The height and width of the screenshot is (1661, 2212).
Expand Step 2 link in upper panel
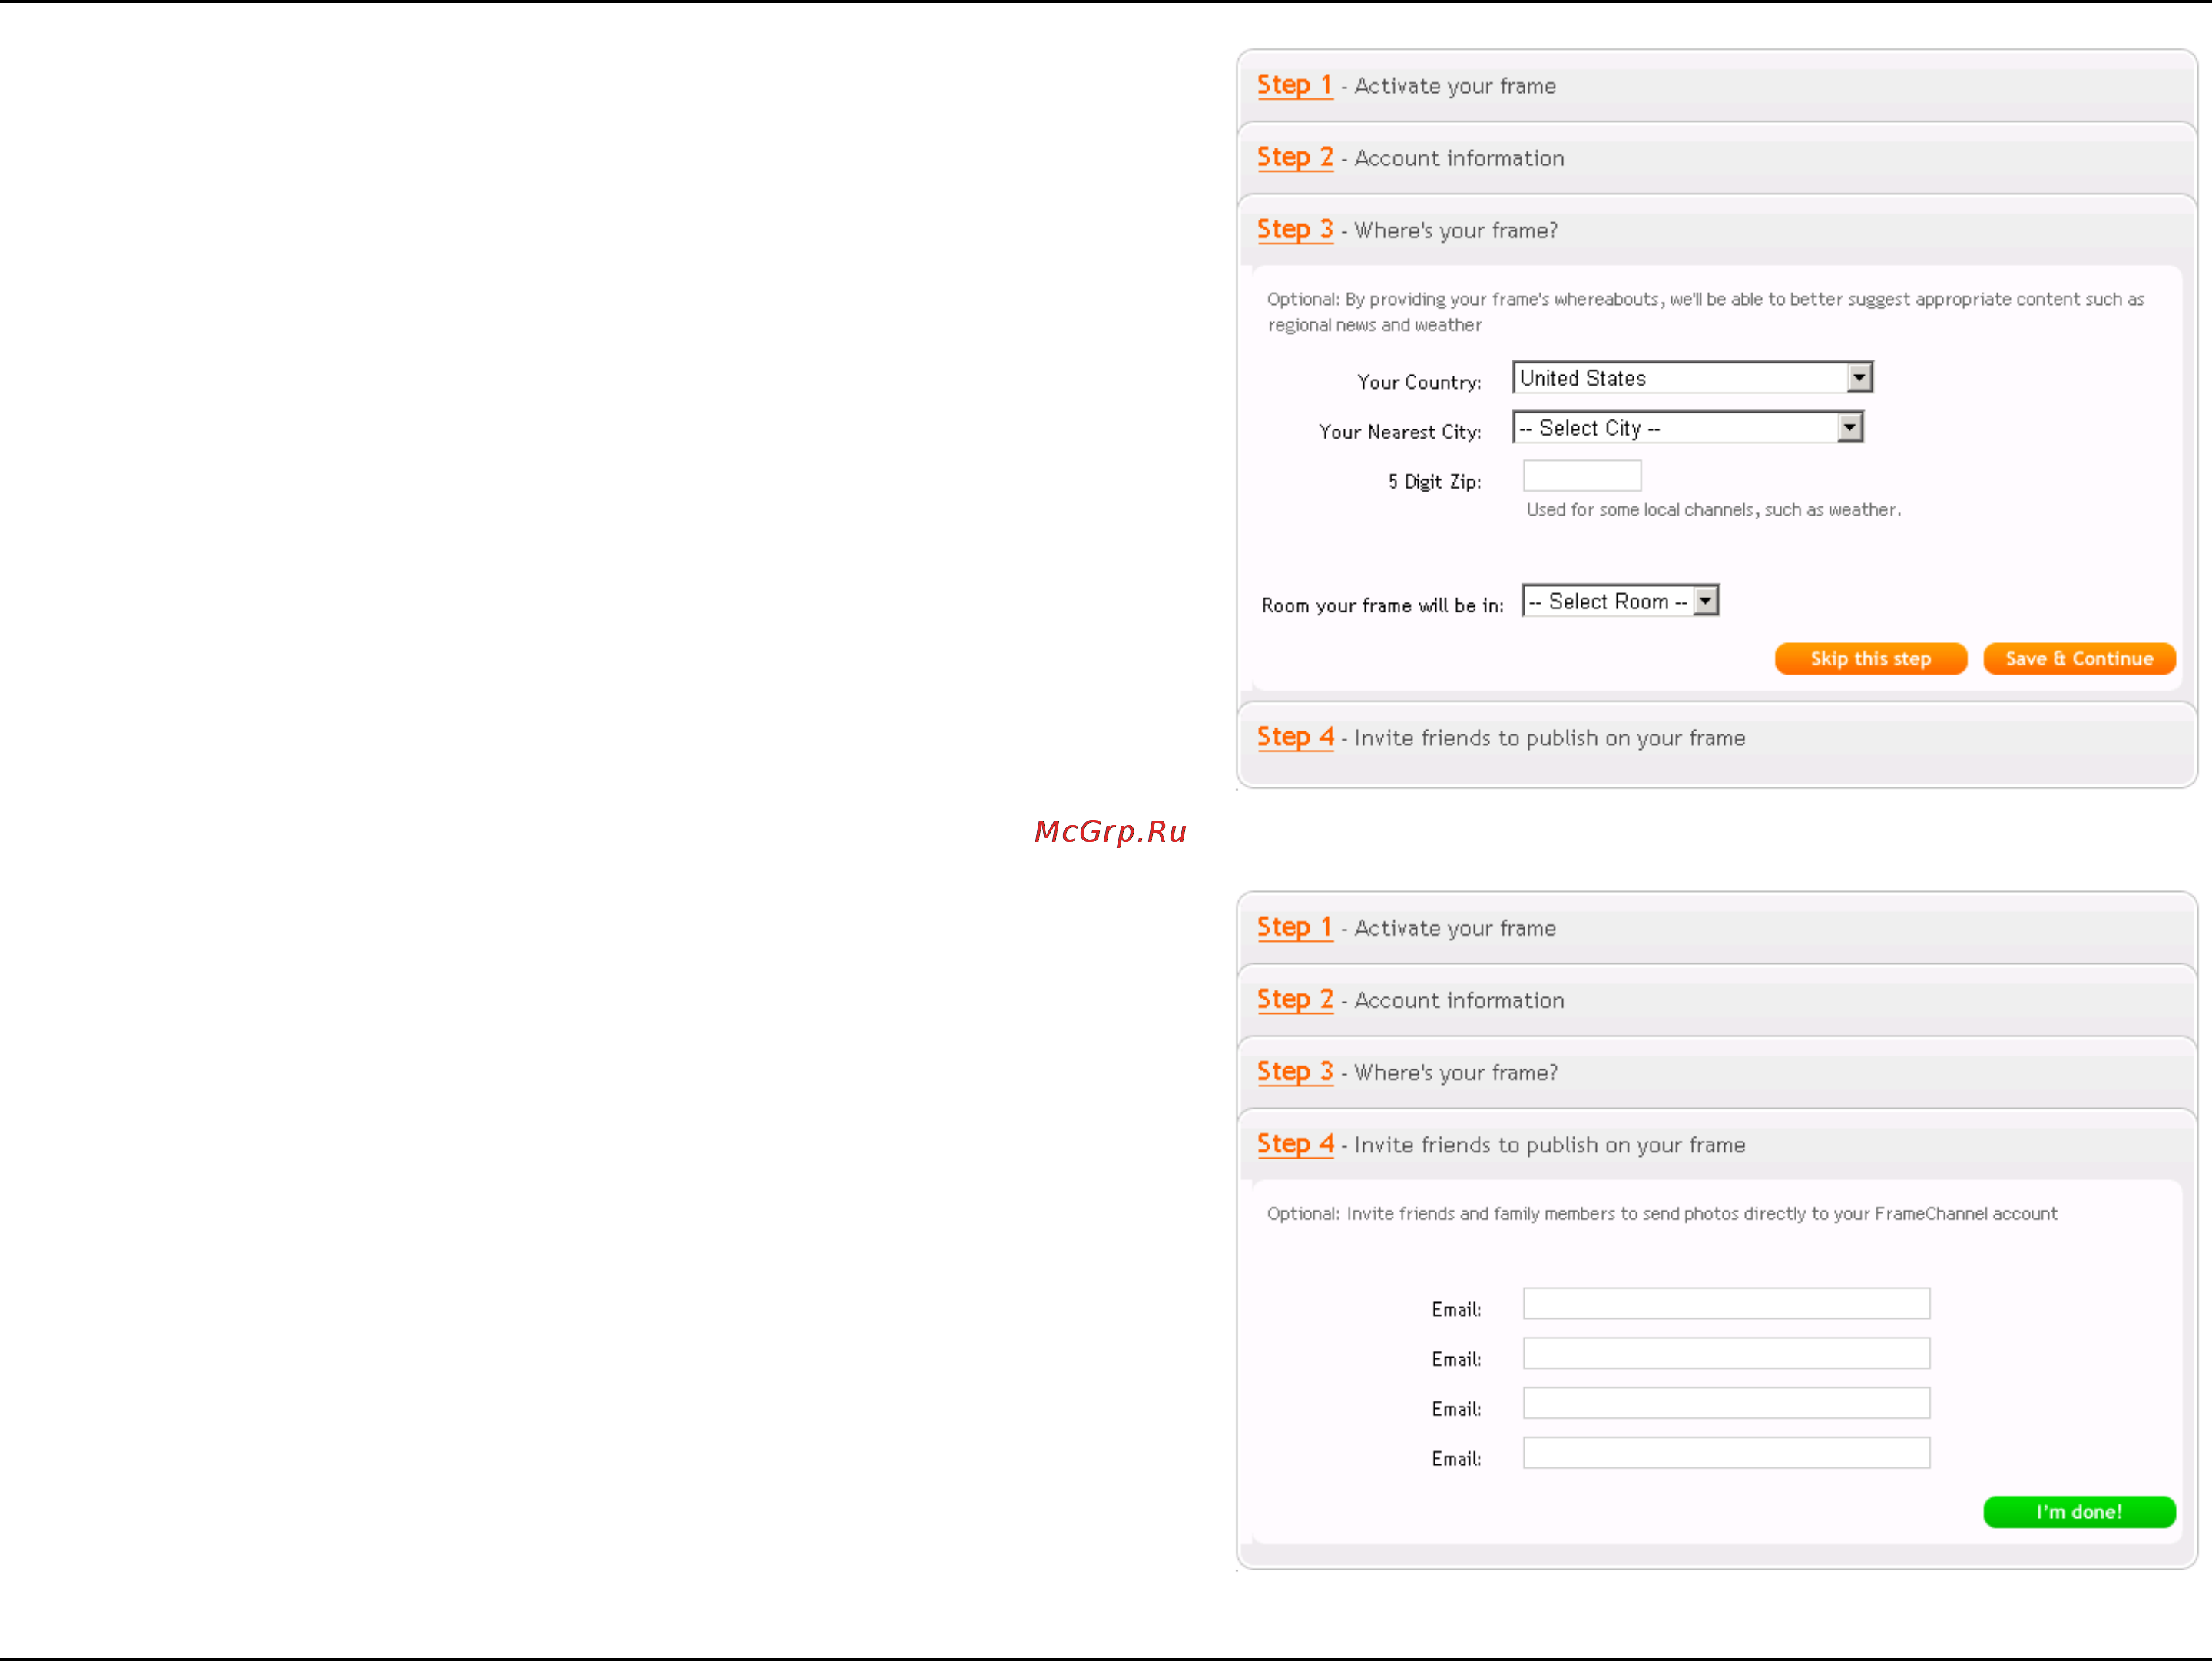pyautogui.click(x=1294, y=158)
